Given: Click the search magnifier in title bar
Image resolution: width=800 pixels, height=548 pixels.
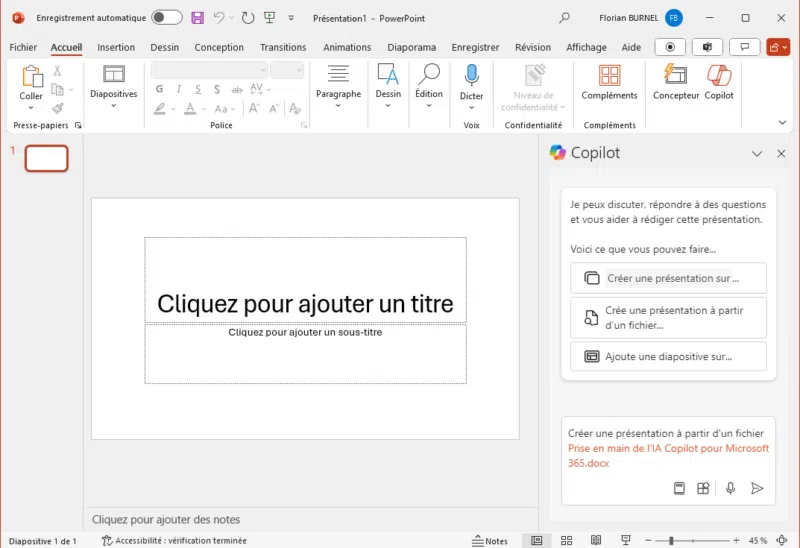Looking at the screenshot, I should (564, 18).
